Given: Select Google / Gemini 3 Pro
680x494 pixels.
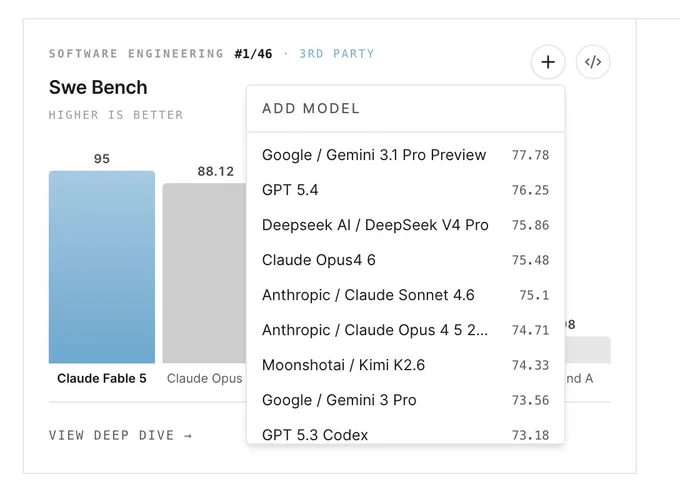Looking at the screenshot, I should pos(405,400).
